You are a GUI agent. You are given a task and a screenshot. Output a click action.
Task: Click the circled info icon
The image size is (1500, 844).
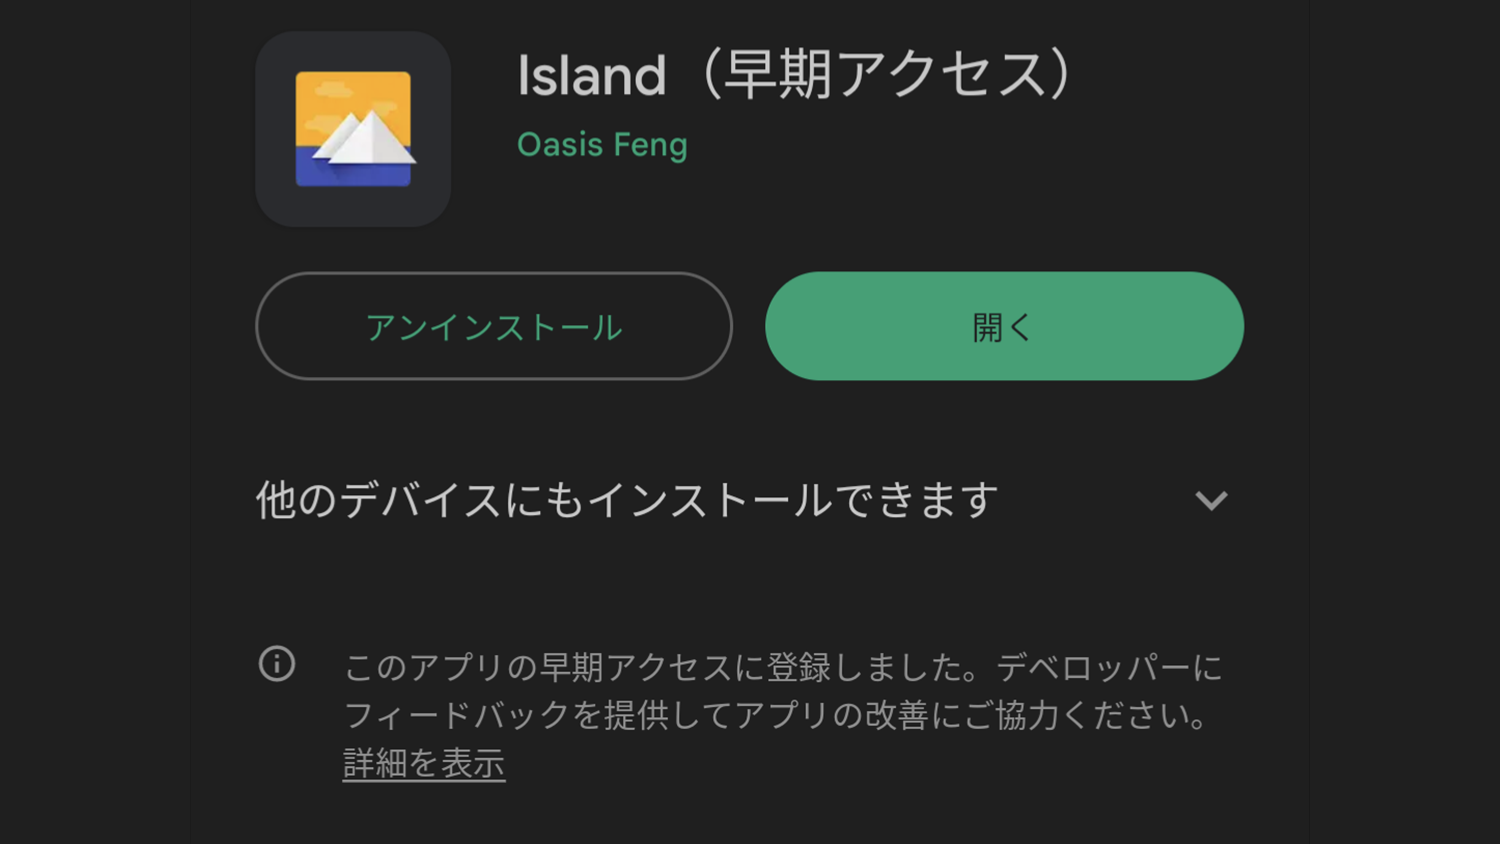pos(277,664)
